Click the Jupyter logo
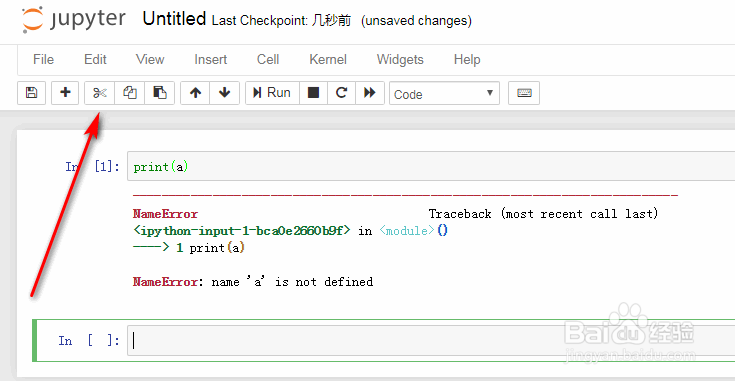 pyautogui.click(x=74, y=20)
